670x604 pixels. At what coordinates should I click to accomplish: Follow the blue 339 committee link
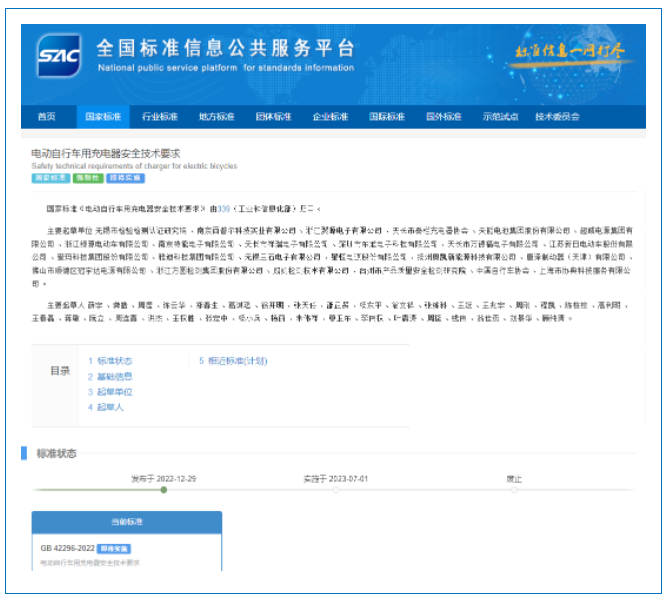(x=224, y=209)
